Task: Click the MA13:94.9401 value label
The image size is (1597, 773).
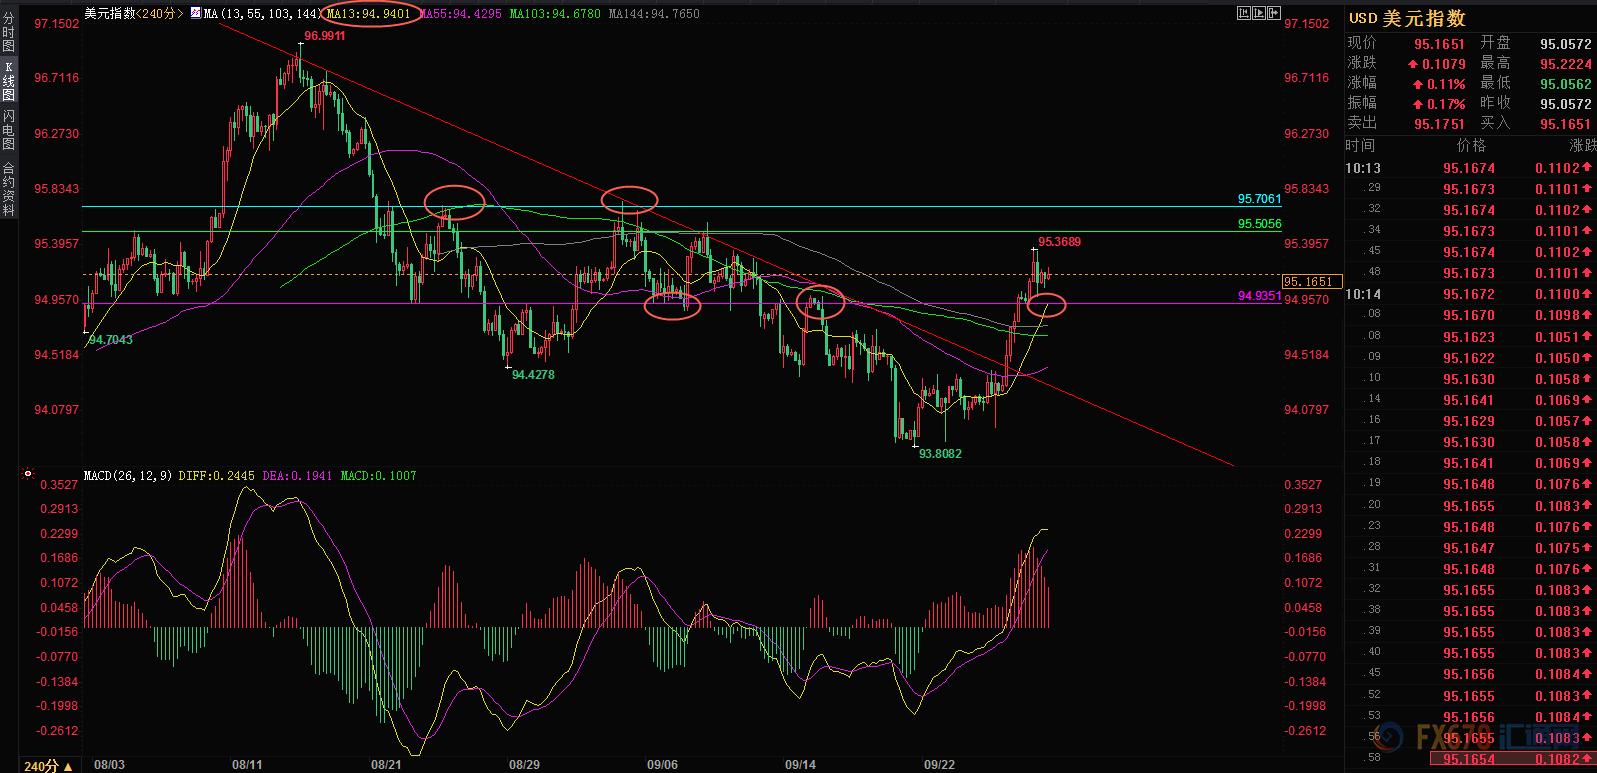Action: pos(369,14)
